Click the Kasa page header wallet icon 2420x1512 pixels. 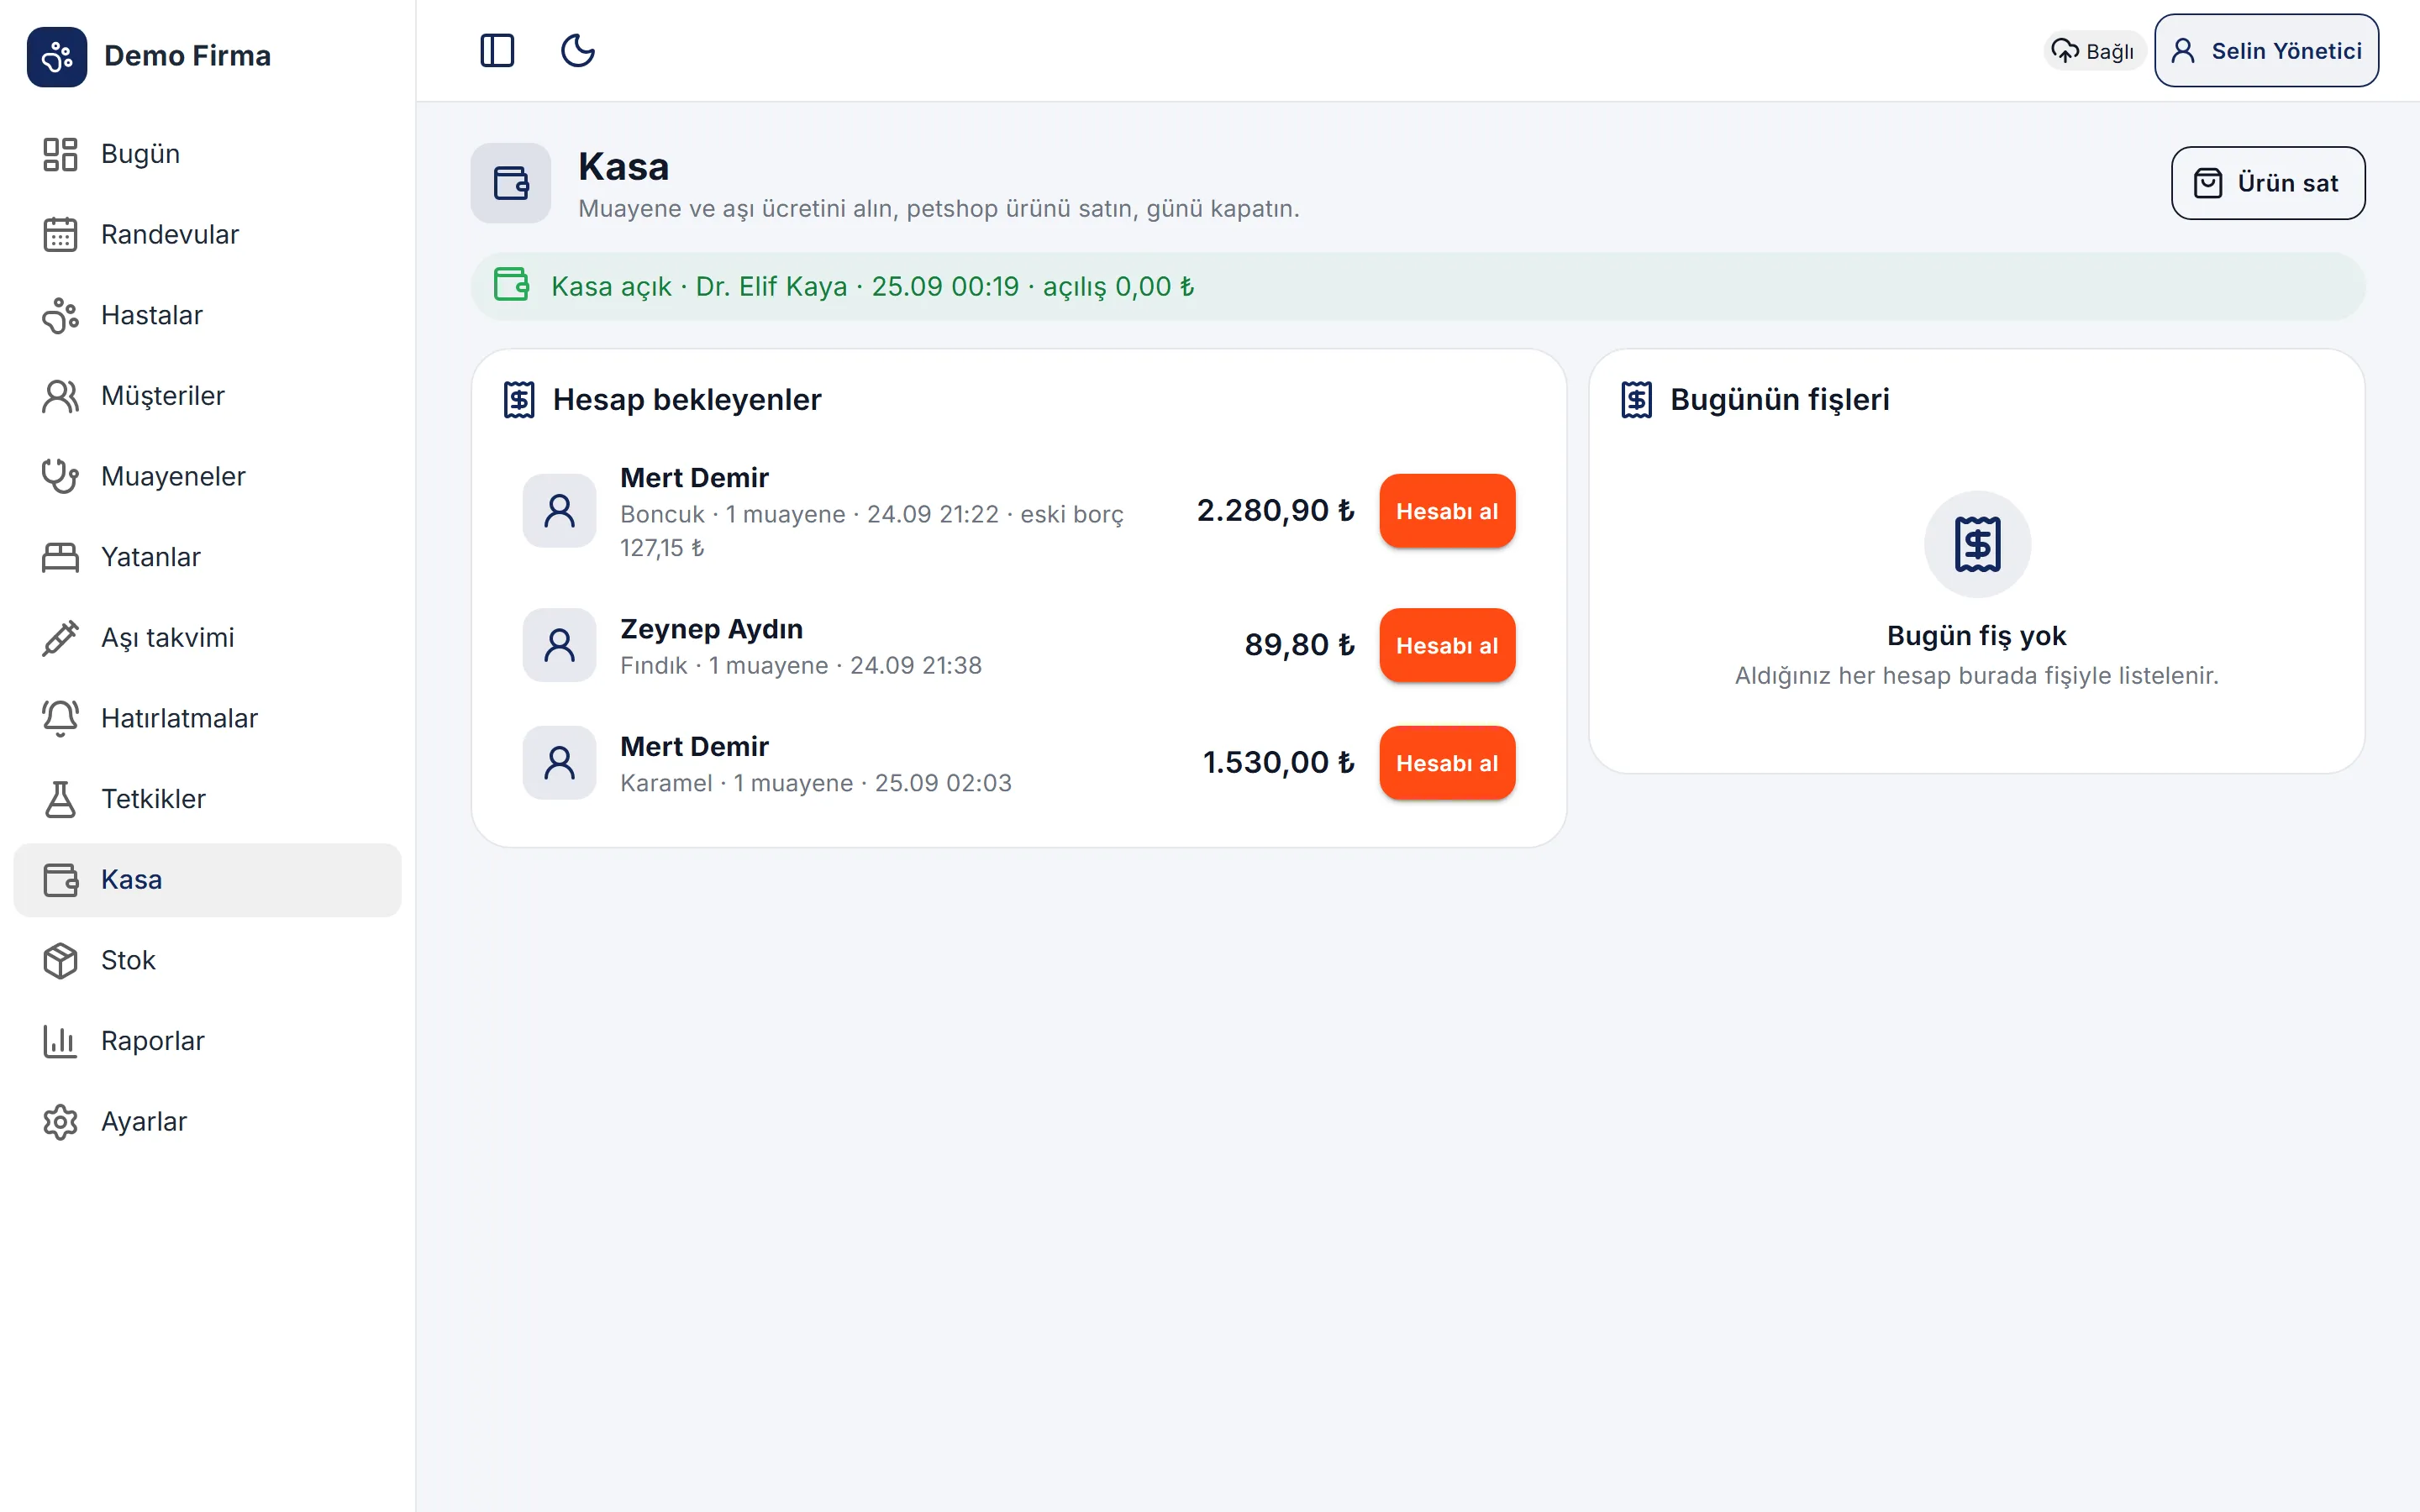[x=511, y=183]
